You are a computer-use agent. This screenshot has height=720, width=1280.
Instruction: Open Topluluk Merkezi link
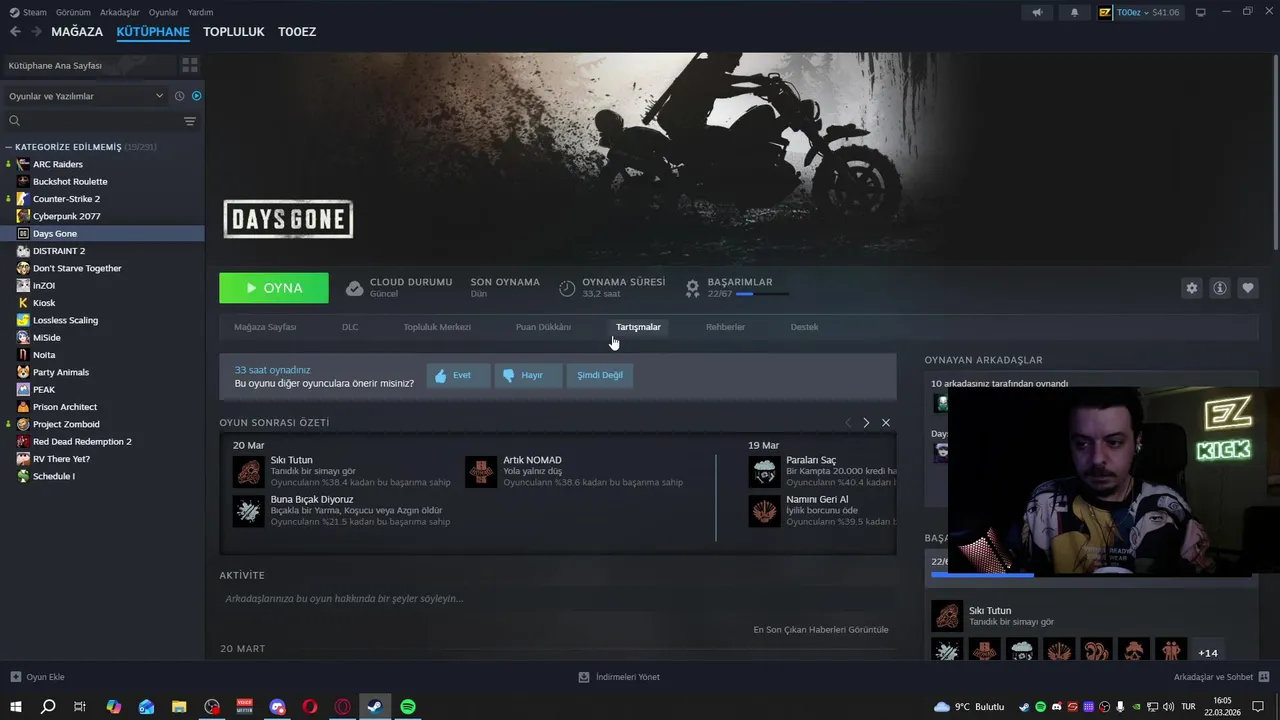[437, 327]
